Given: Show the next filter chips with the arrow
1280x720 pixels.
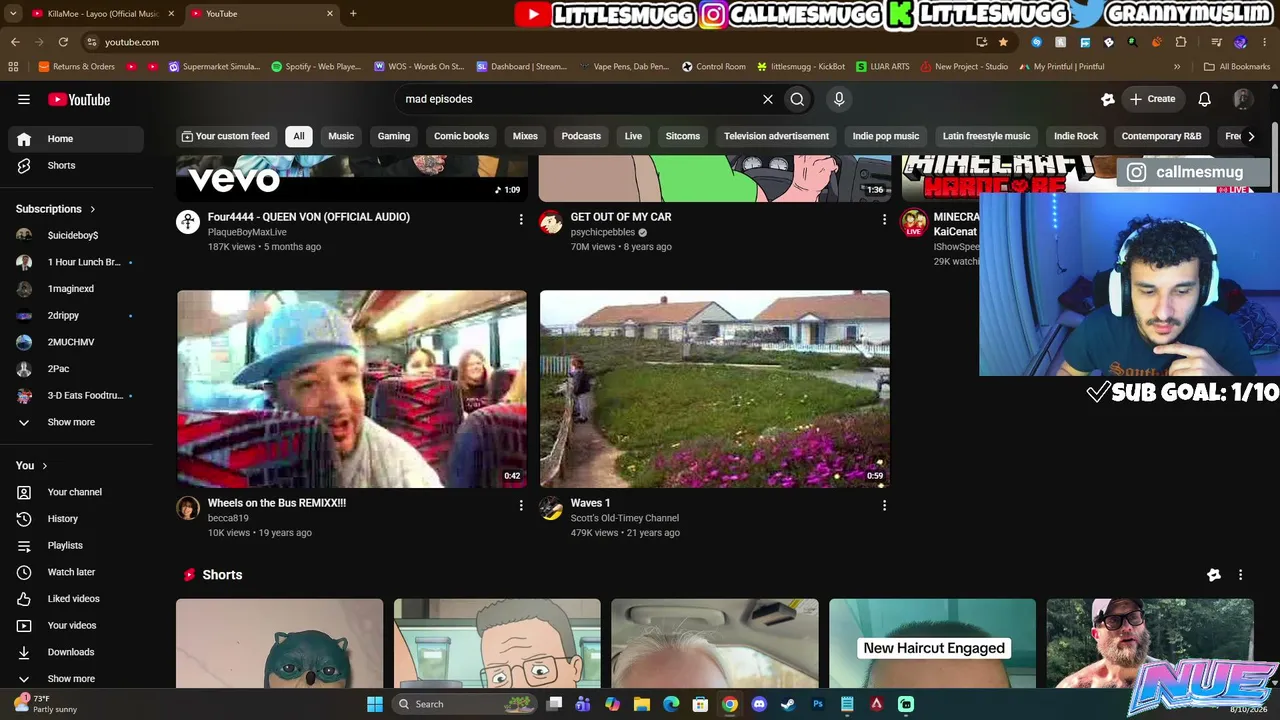Looking at the screenshot, I should point(1251,136).
